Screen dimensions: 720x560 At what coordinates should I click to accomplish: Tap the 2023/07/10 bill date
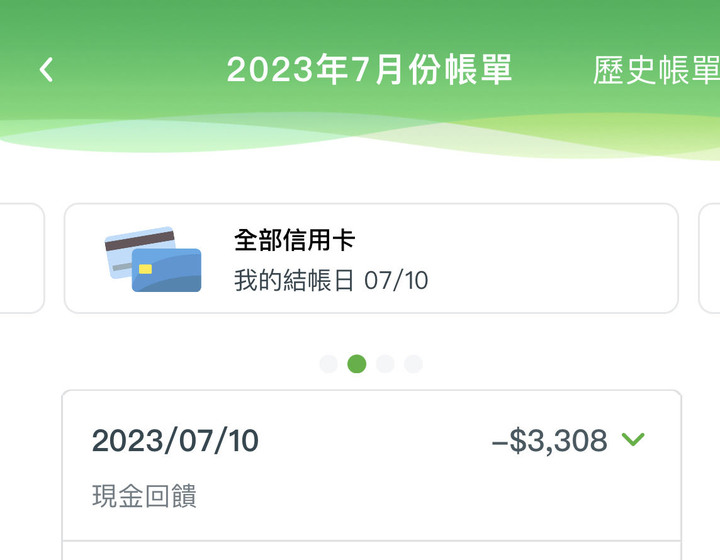pos(175,441)
